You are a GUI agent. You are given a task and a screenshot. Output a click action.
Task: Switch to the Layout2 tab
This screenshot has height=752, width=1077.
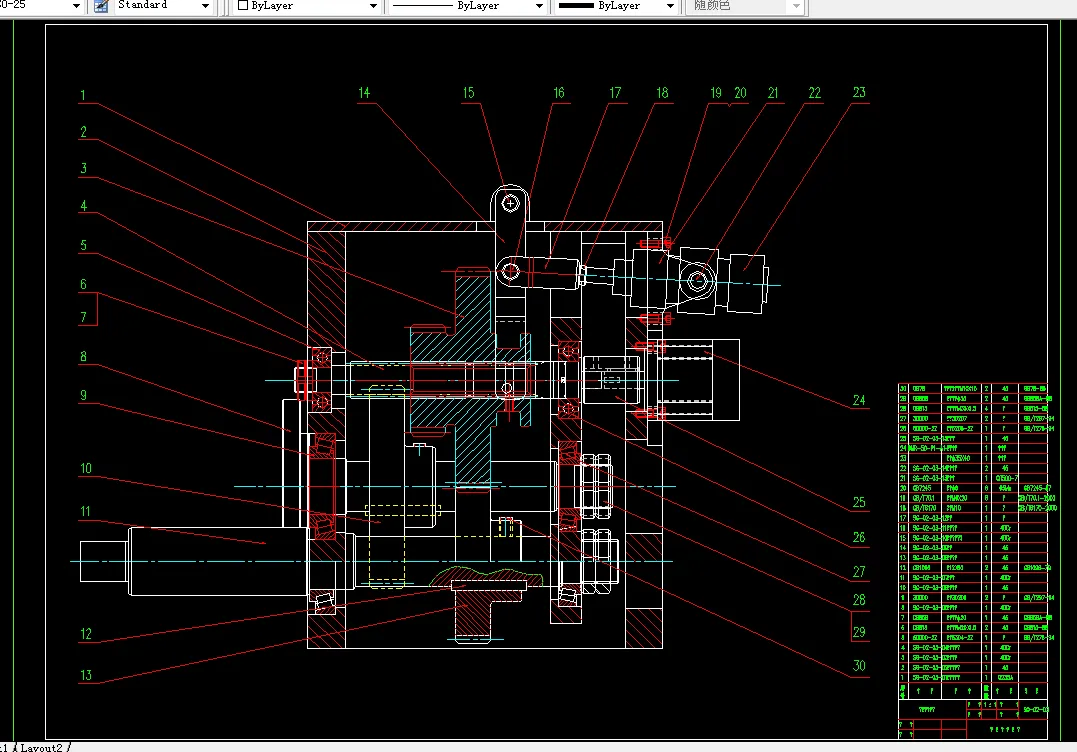point(41,747)
